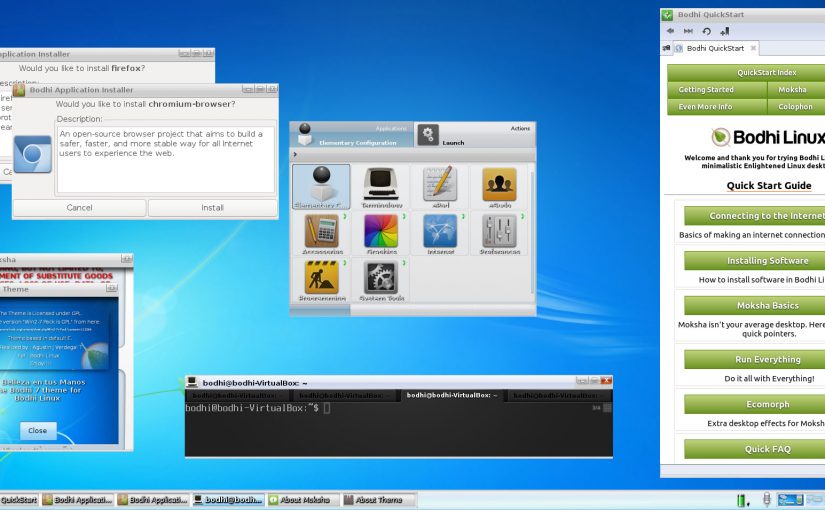This screenshot has width=825, height=510.
Task: Select the second terminal tab
Action: [344, 395]
